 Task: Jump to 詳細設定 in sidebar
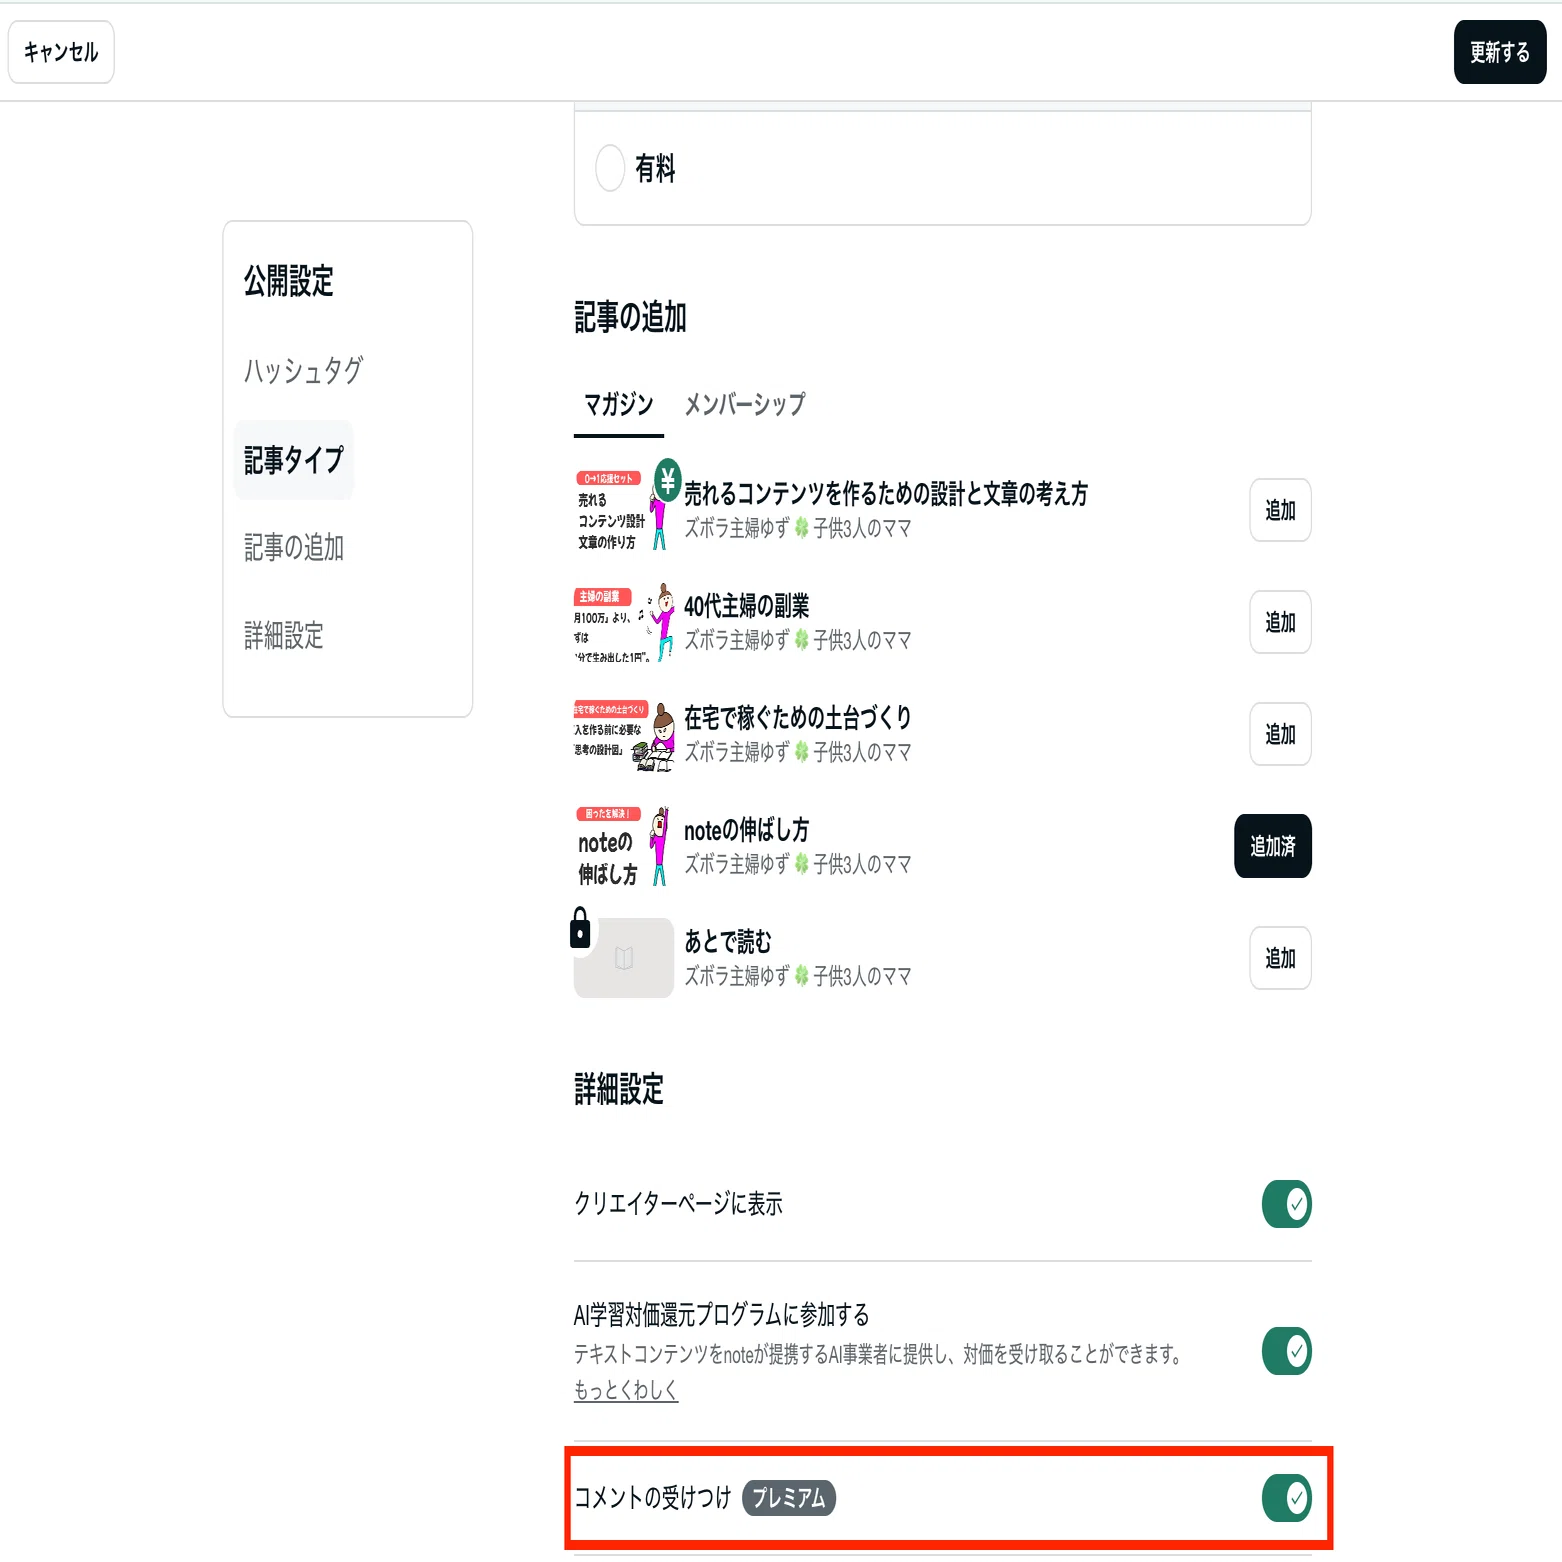(x=284, y=635)
